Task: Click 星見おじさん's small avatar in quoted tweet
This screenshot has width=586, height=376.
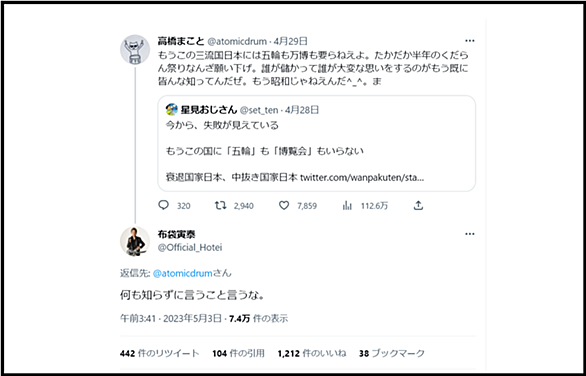Action: (172, 110)
